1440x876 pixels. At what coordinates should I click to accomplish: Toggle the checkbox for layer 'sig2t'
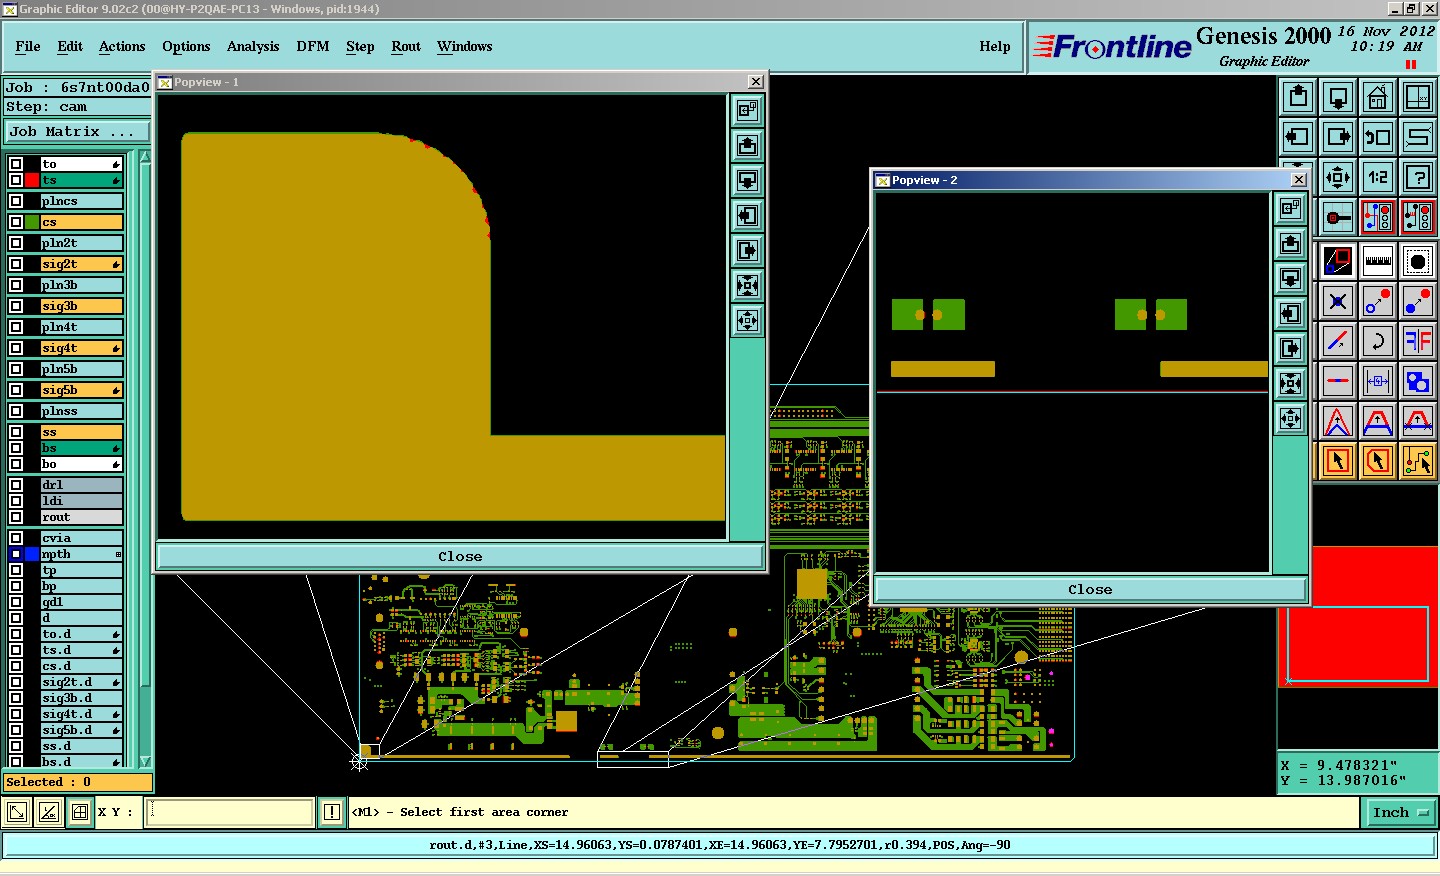tap(16, 264)
